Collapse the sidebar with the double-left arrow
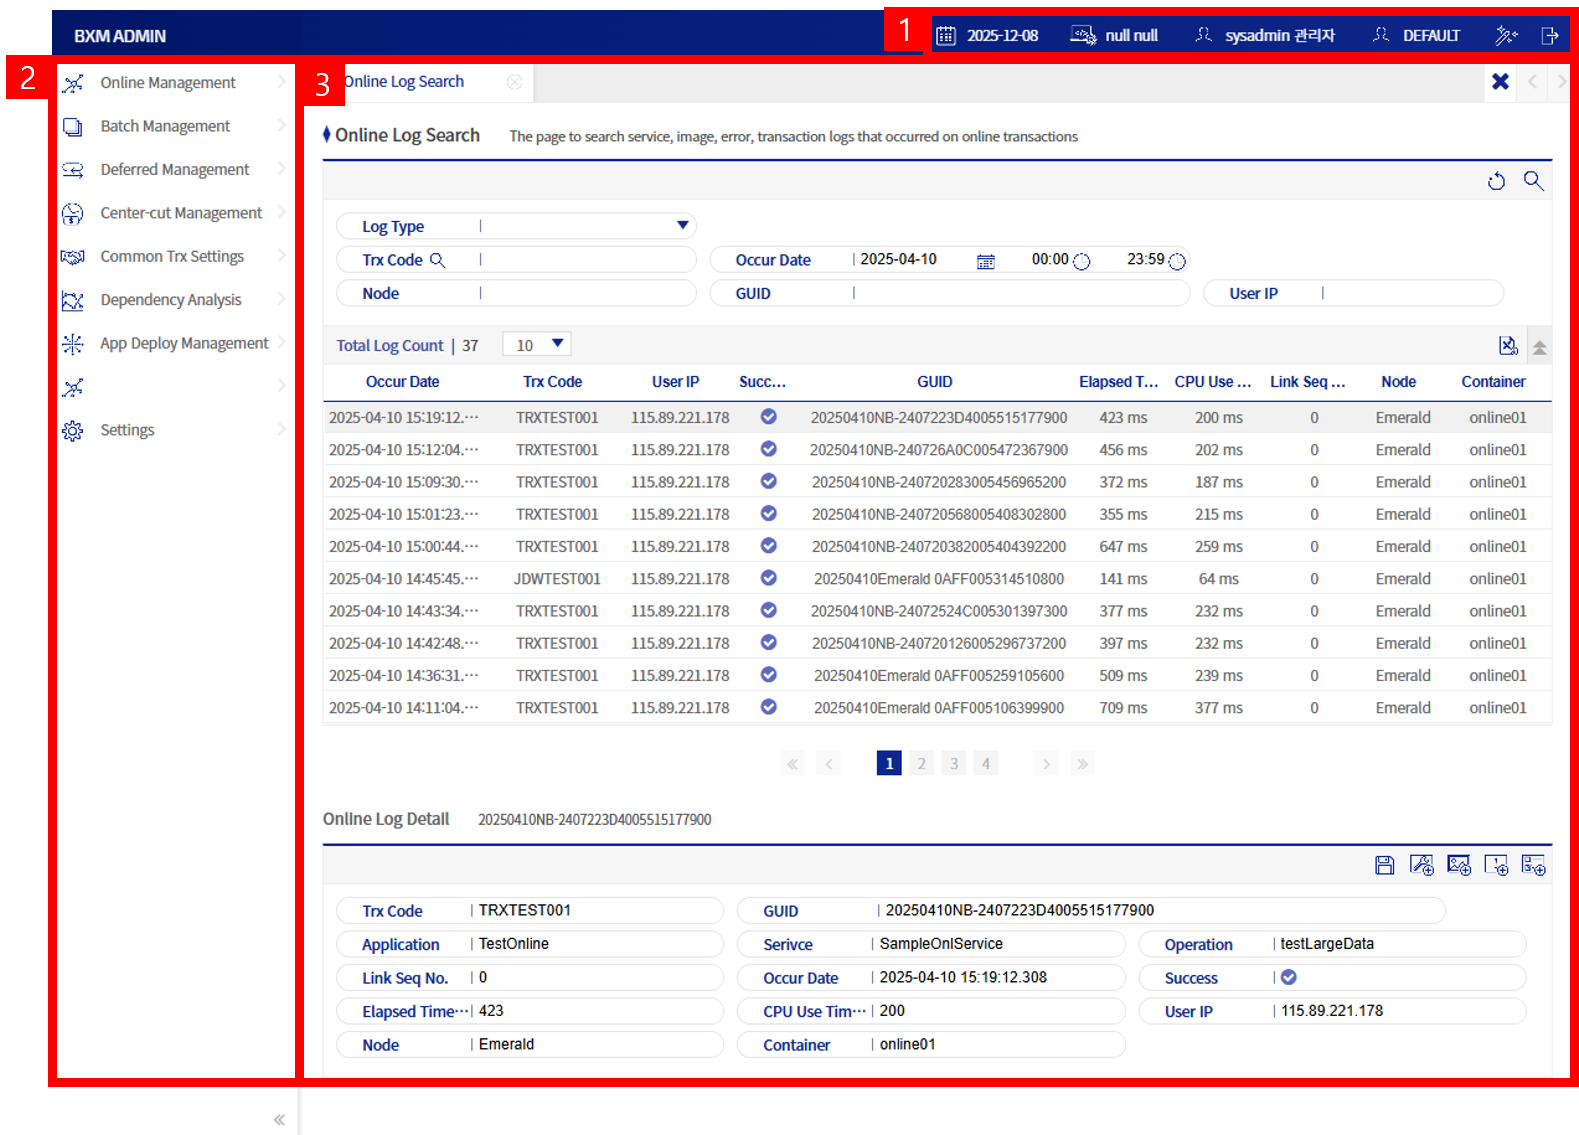1579x1135 pixels. [279, 1120]
